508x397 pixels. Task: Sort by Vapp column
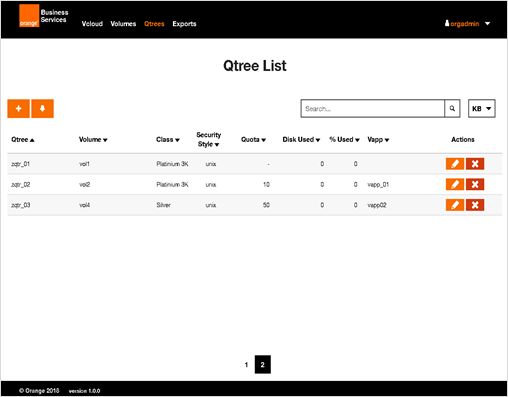coord(378,140)
